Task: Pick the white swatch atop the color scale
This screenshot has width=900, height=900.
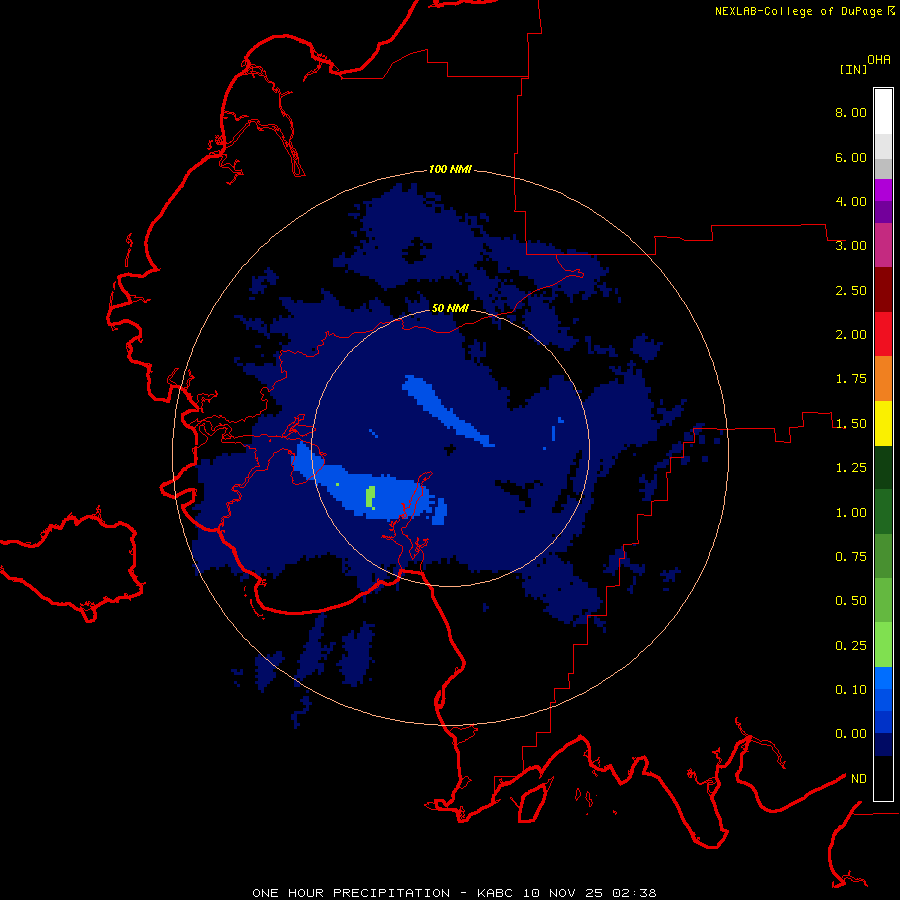Action: tap(883, 111)
